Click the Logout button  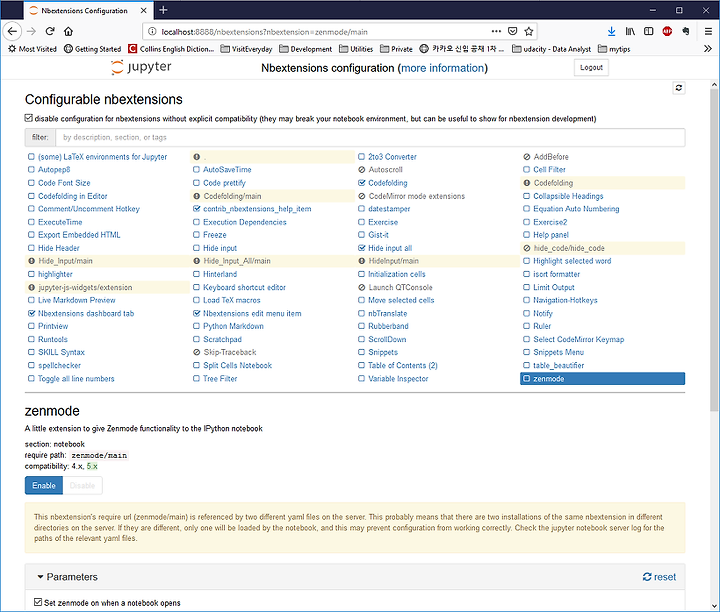point(591,67)
